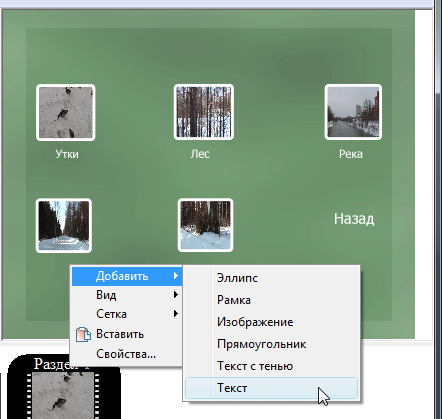Click the Река label
Viewport: 442px width, 419px height.
tap(351, 154)
